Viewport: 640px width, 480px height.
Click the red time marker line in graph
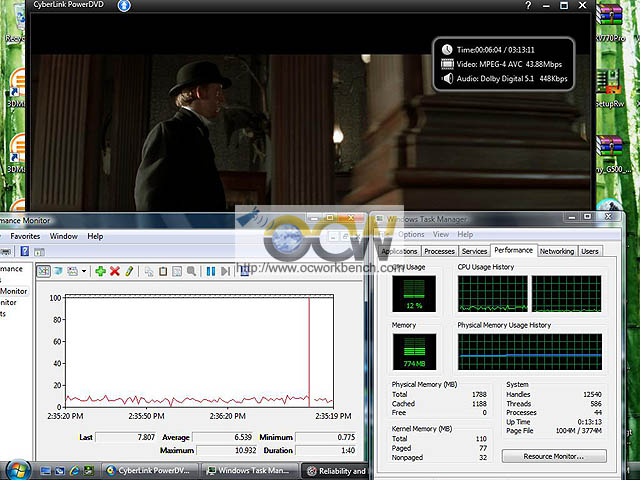pos(309,351)
